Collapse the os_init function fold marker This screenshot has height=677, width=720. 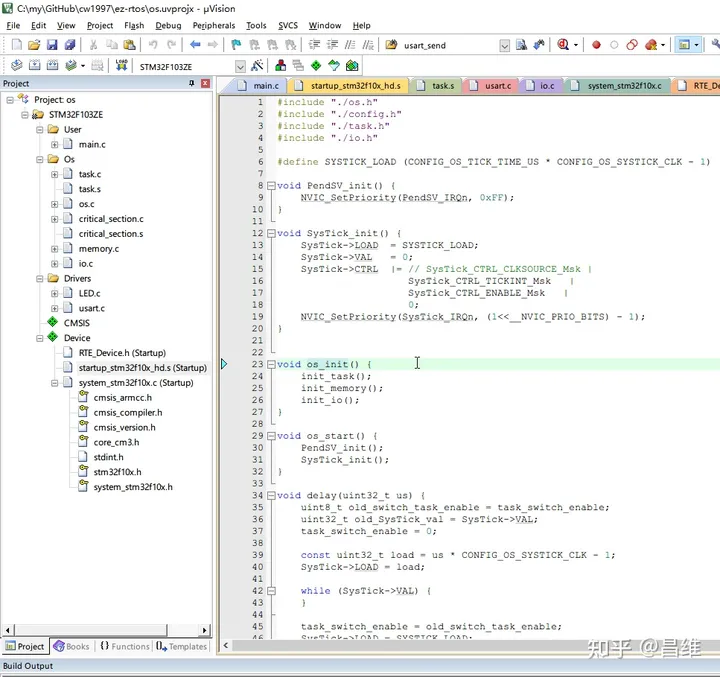point(271,365)
